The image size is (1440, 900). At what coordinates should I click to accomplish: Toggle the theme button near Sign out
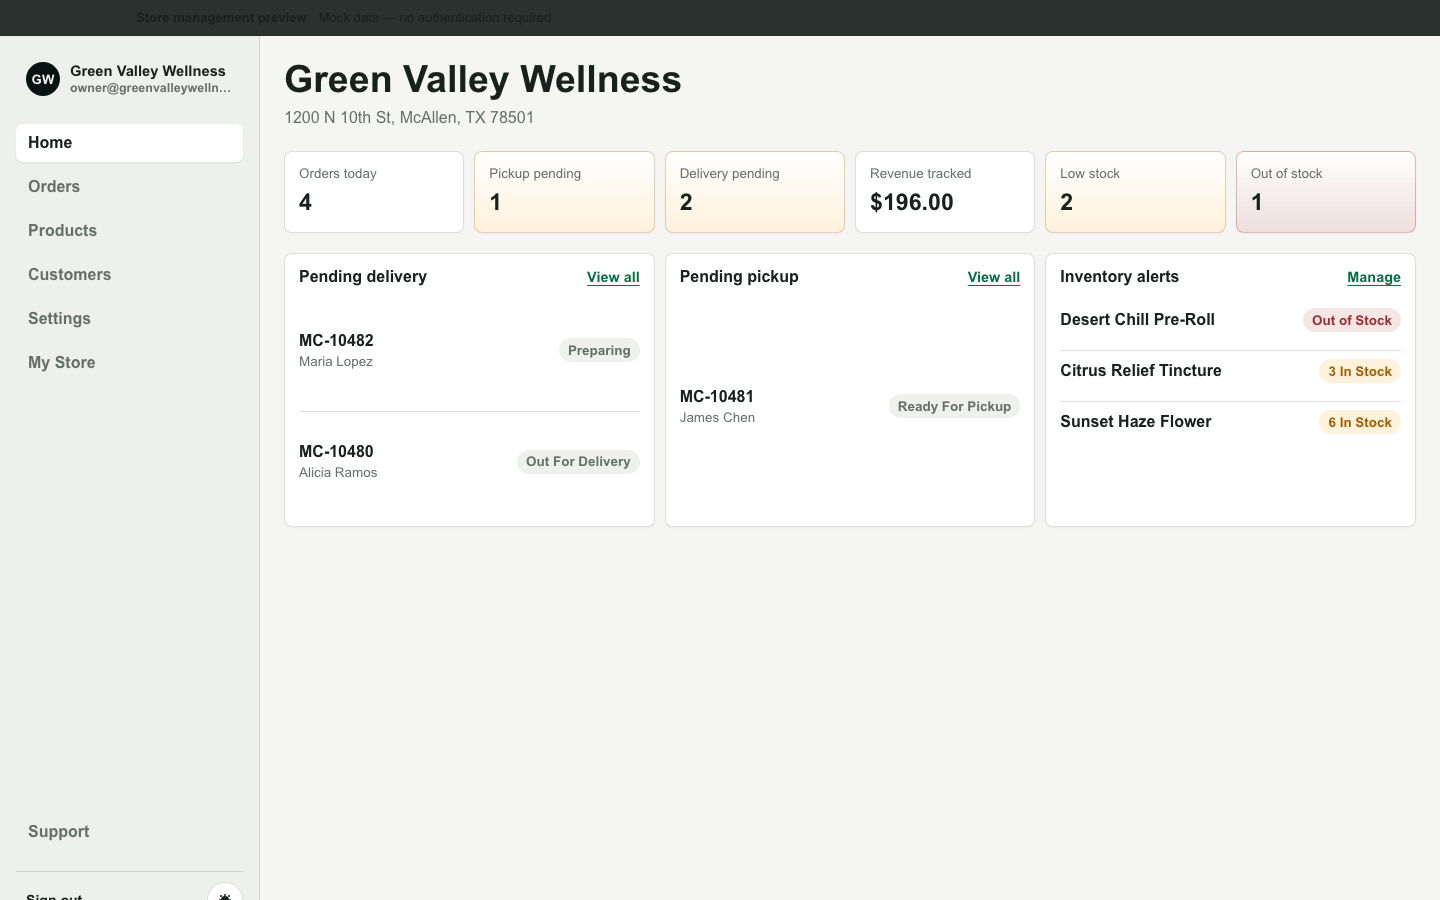pos(225,893)
